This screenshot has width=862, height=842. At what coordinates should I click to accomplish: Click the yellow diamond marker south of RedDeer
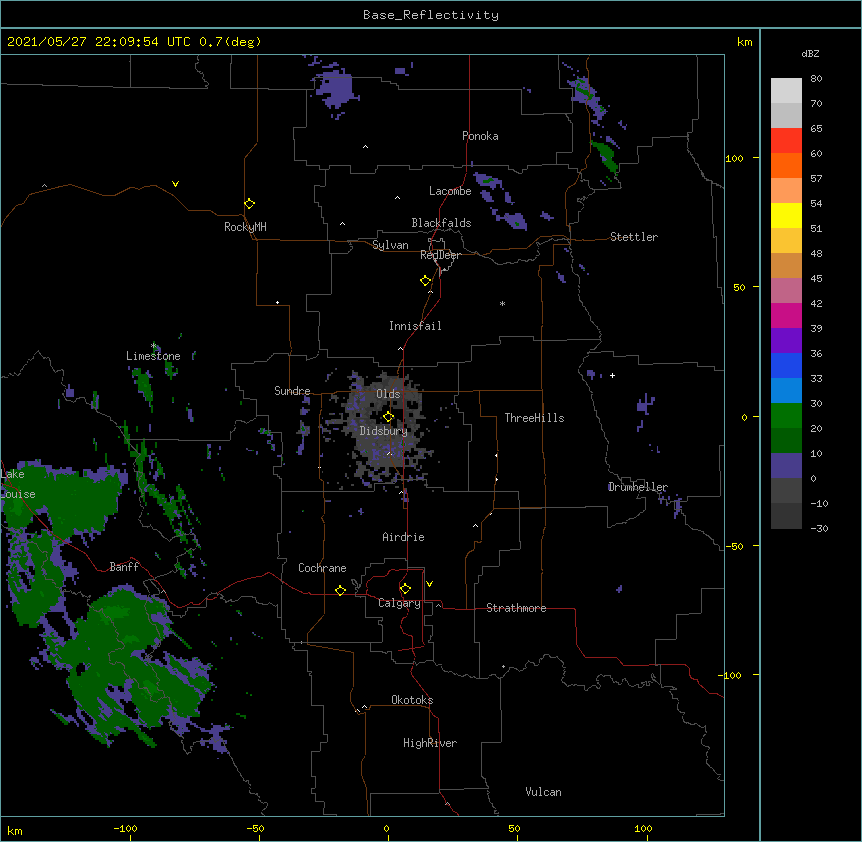pos(425,281)
